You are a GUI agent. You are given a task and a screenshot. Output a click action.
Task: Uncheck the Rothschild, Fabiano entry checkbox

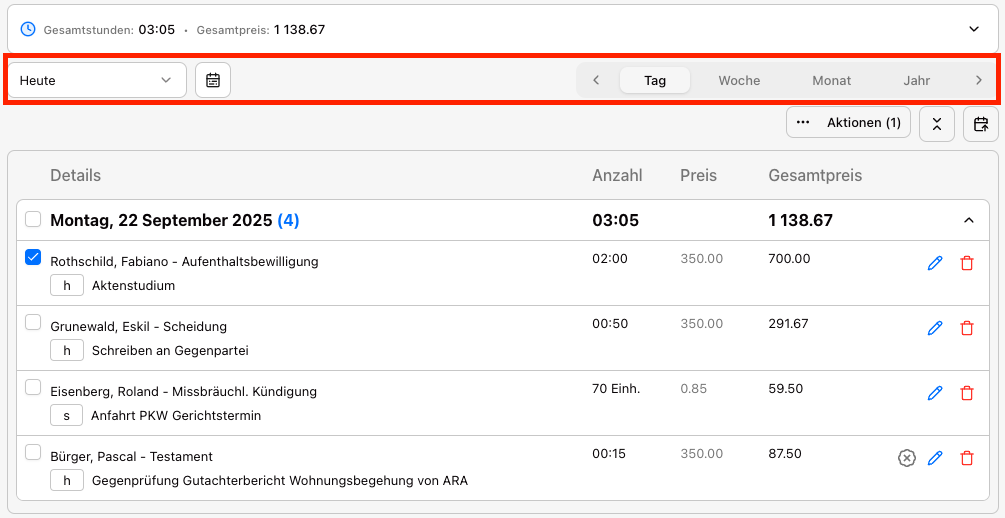[33, 258]
